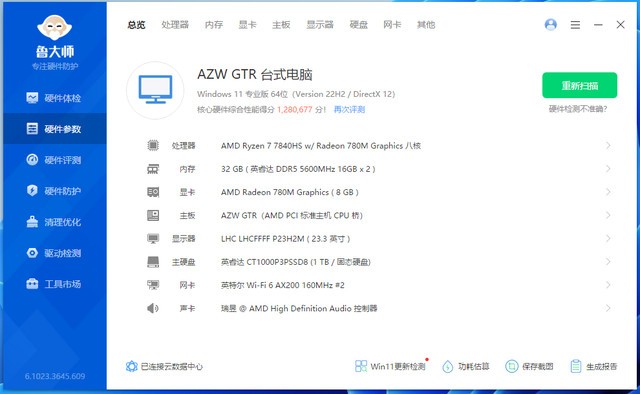Click the motherboard icon

153,215
